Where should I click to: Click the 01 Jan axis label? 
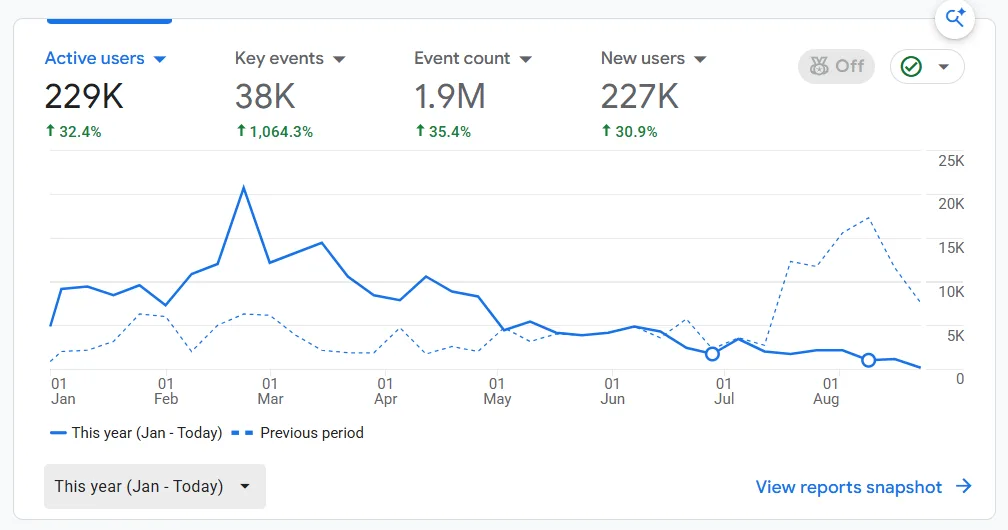tap(63, 391)
